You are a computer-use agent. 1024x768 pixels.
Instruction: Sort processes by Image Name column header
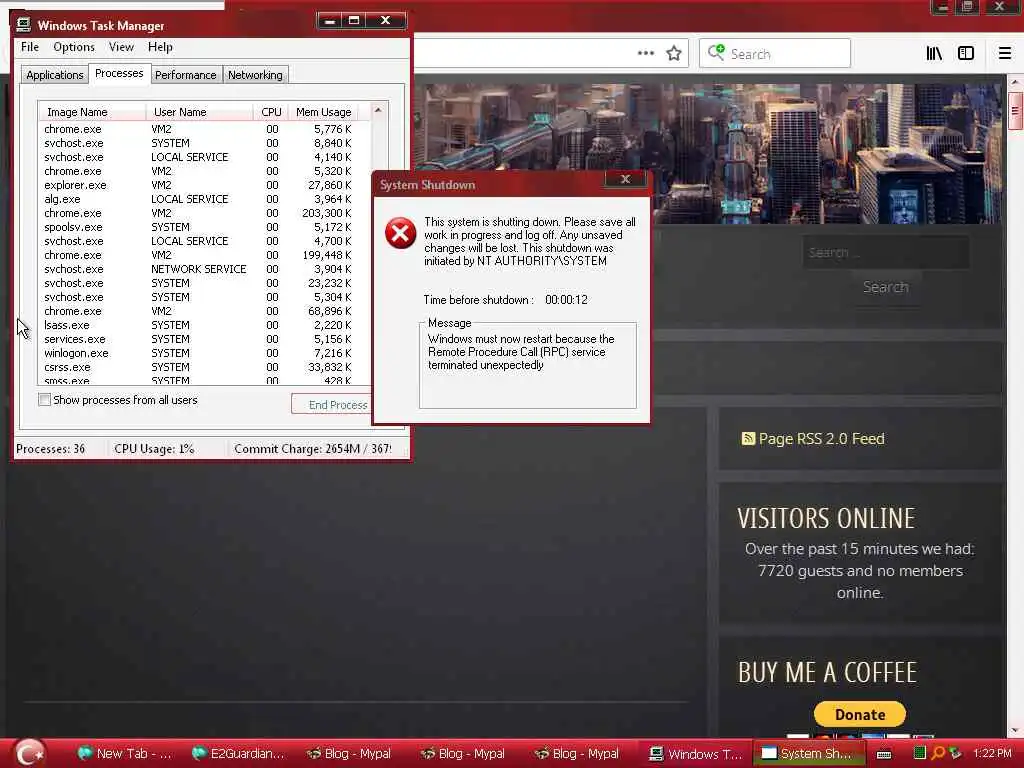coord(92,112)
